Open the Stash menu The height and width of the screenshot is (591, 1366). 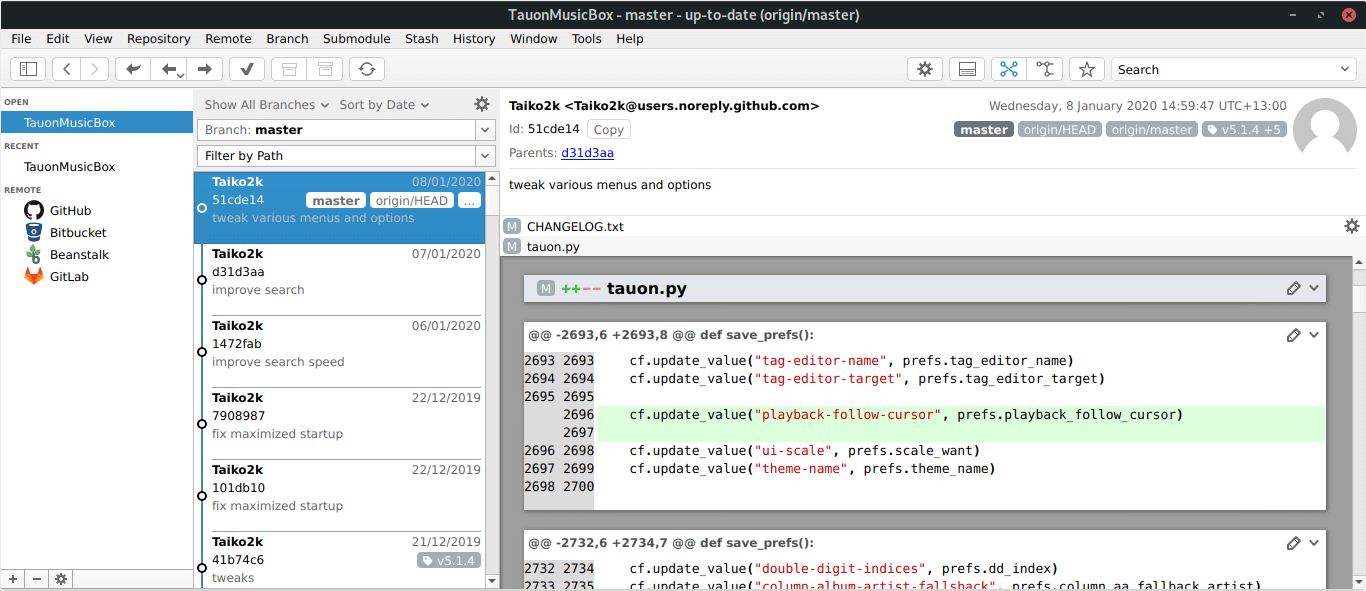pos(421,39)
